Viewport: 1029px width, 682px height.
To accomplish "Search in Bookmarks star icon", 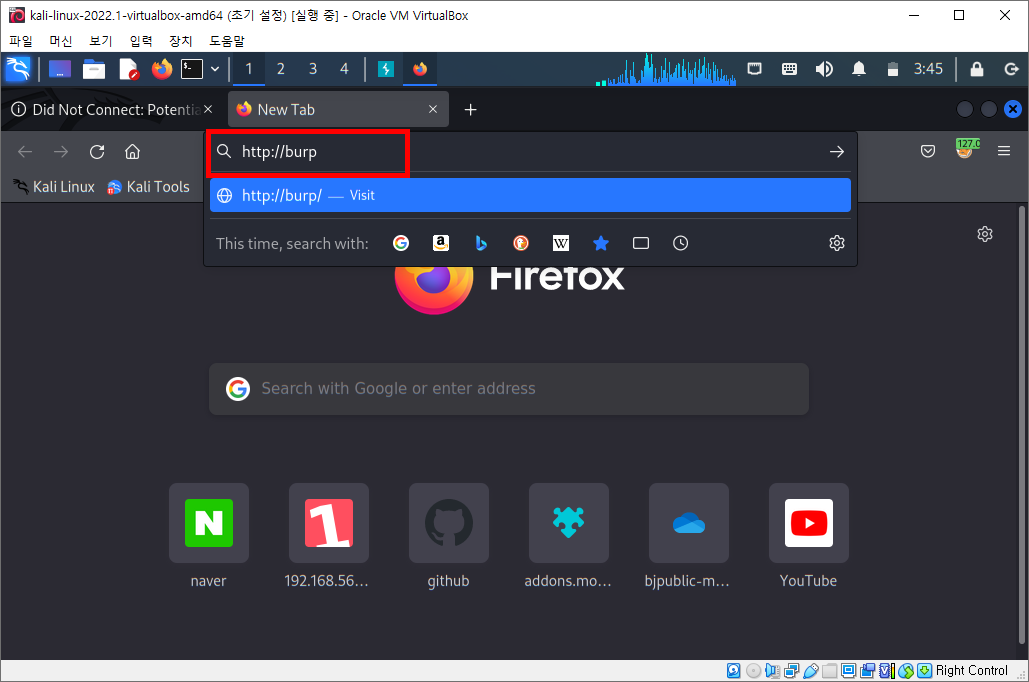I will (600, 244).
